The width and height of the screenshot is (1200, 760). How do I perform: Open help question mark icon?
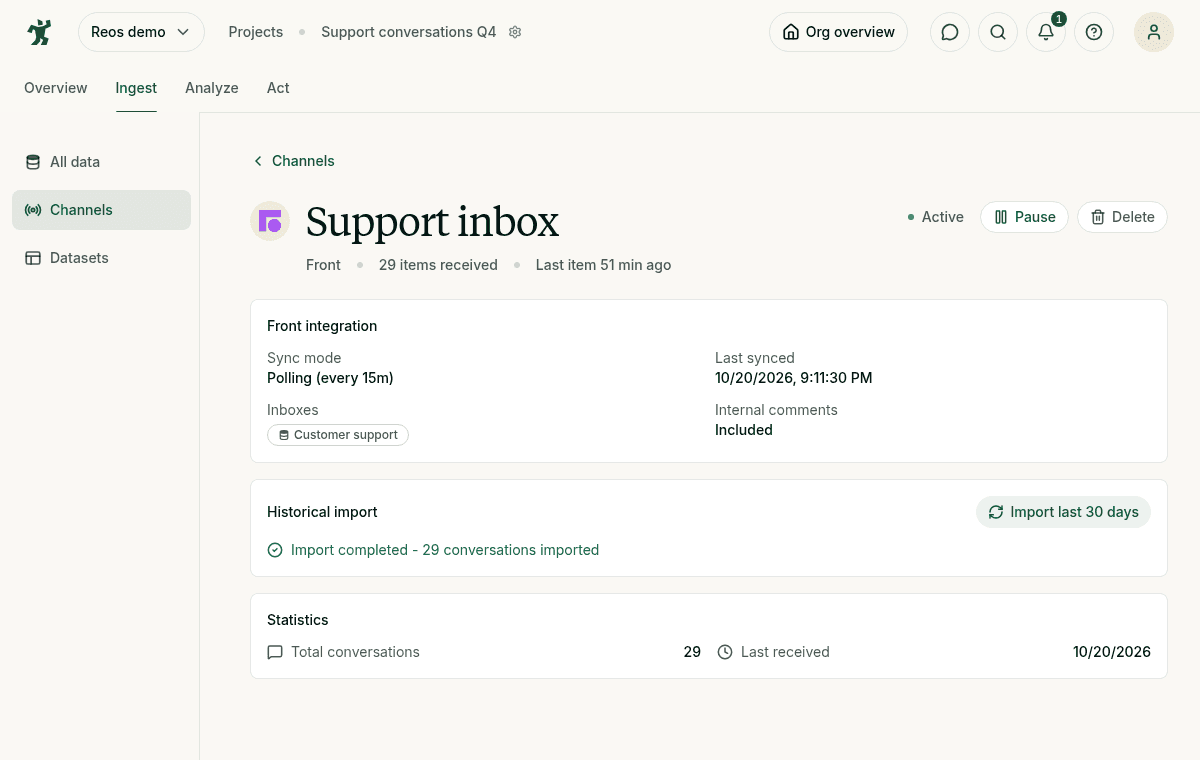[1094, 32]
